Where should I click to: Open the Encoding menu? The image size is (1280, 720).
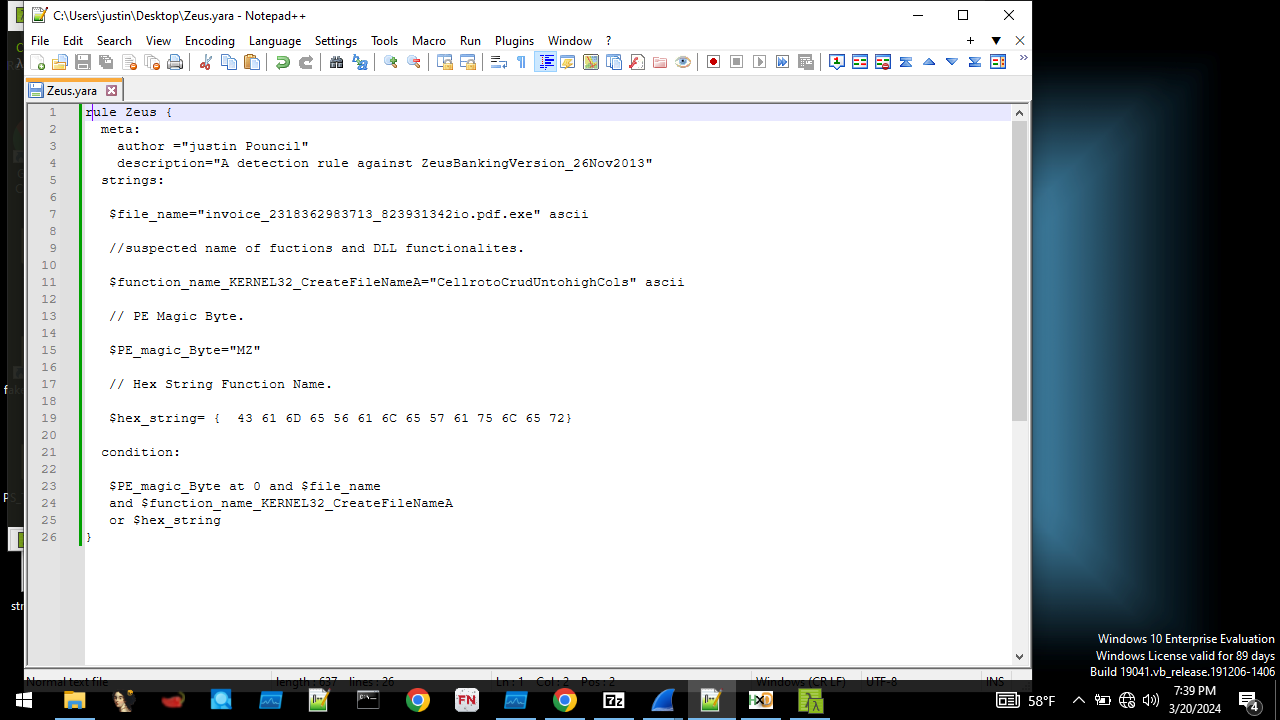point(210,41)
